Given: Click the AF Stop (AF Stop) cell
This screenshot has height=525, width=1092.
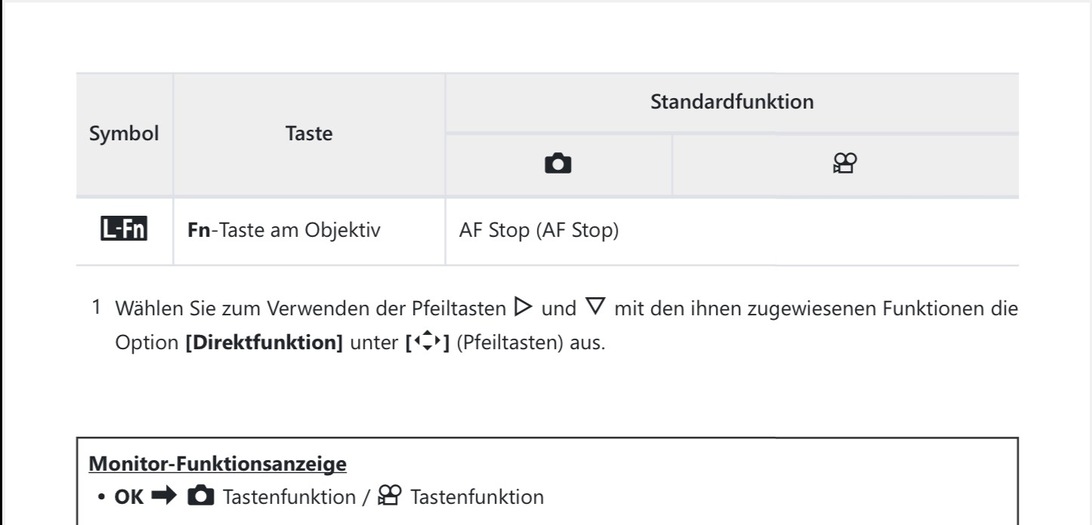Looking at the screenshot, I should tap(539, 231).
